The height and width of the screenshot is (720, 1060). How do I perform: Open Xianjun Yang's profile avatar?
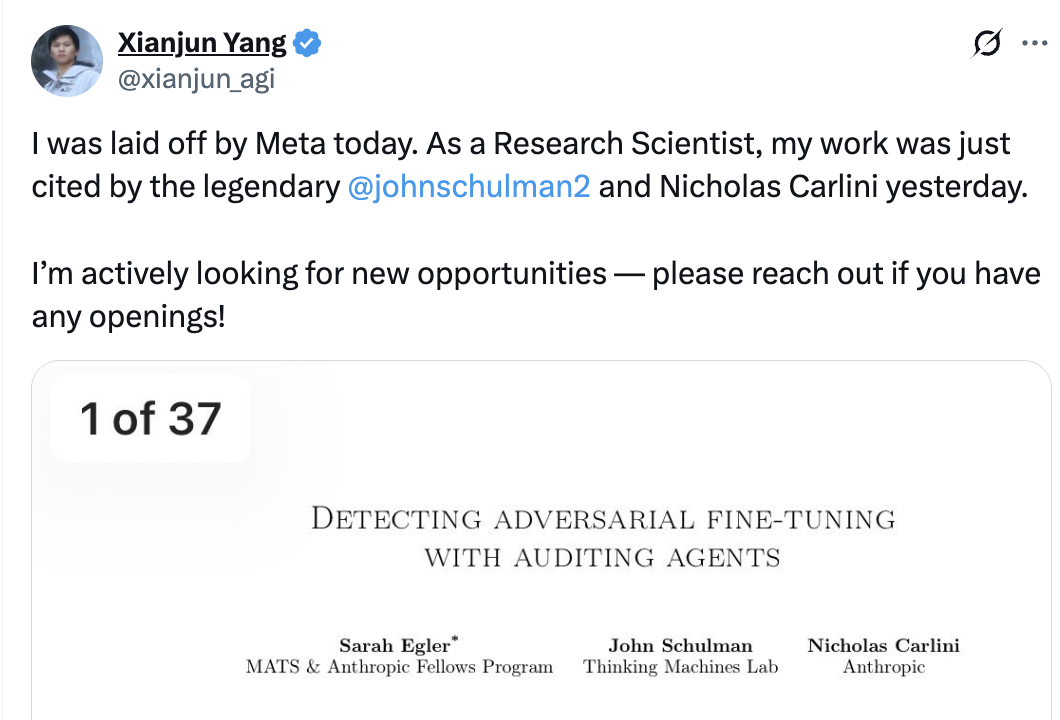(x=67, y=61)
